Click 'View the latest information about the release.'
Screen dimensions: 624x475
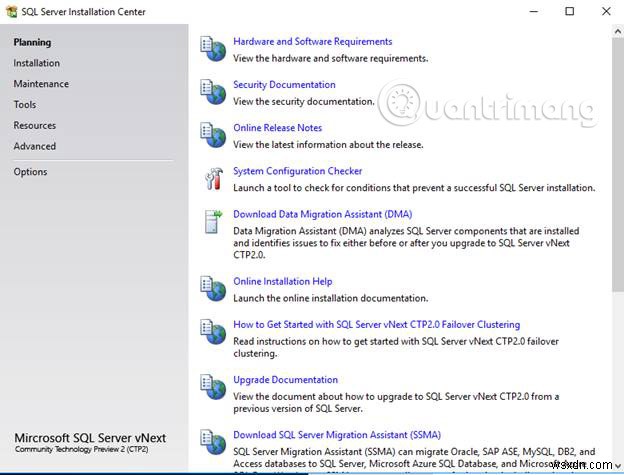[x=328, y=145]
